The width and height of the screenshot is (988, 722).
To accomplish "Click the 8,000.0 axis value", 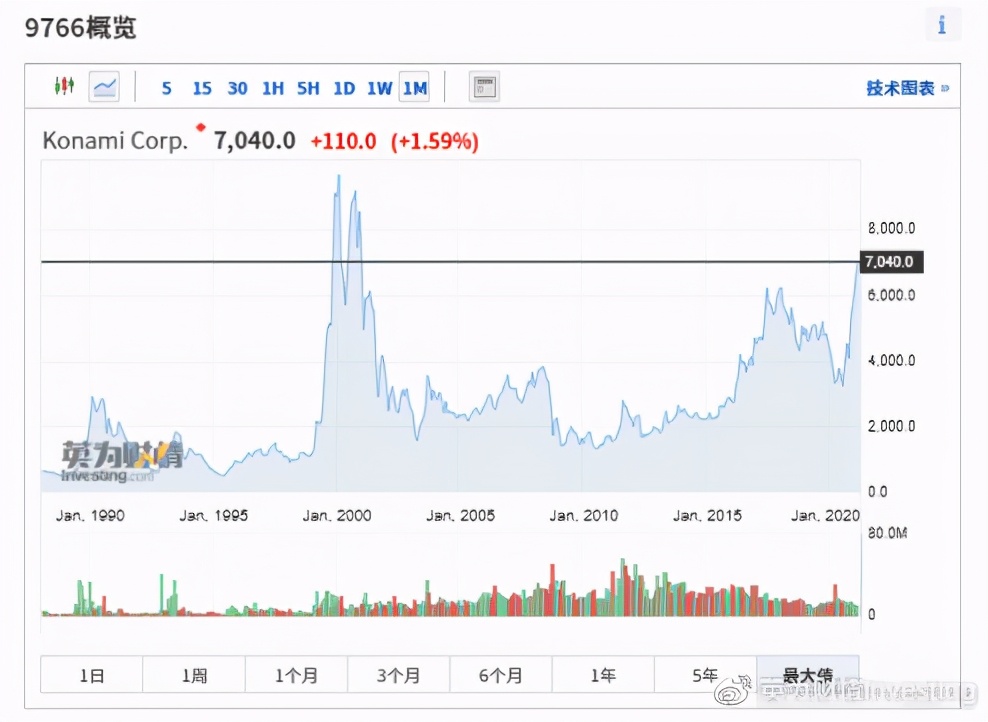I will 891,228.
